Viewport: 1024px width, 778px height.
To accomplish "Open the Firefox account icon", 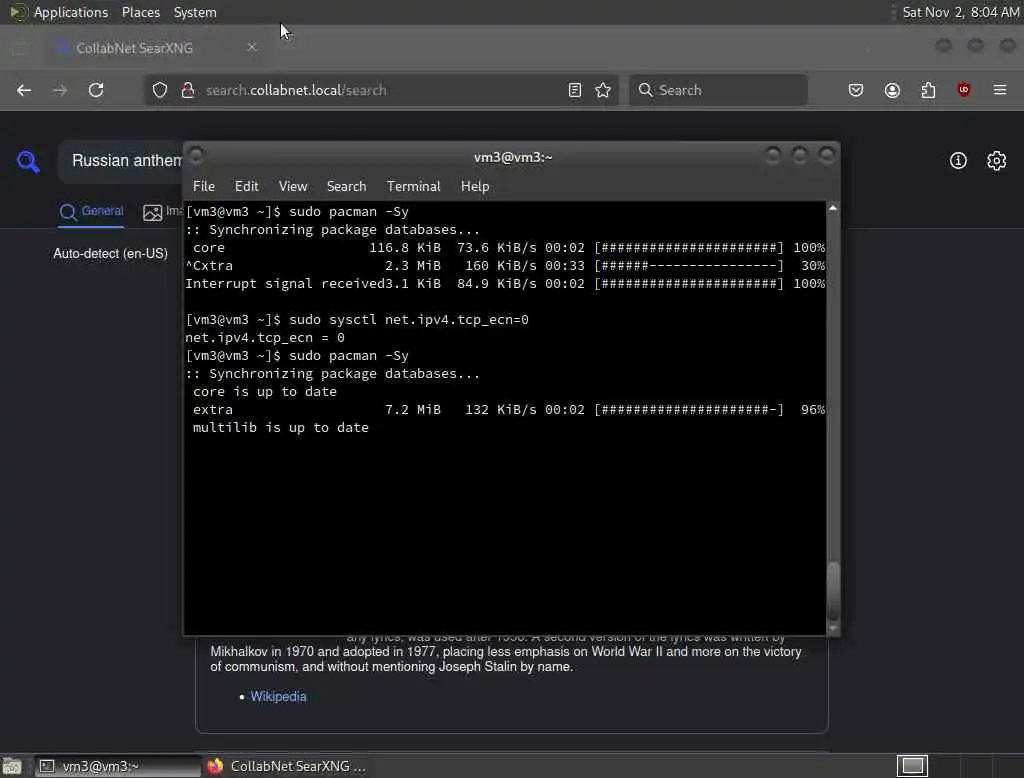I will 892,90.
